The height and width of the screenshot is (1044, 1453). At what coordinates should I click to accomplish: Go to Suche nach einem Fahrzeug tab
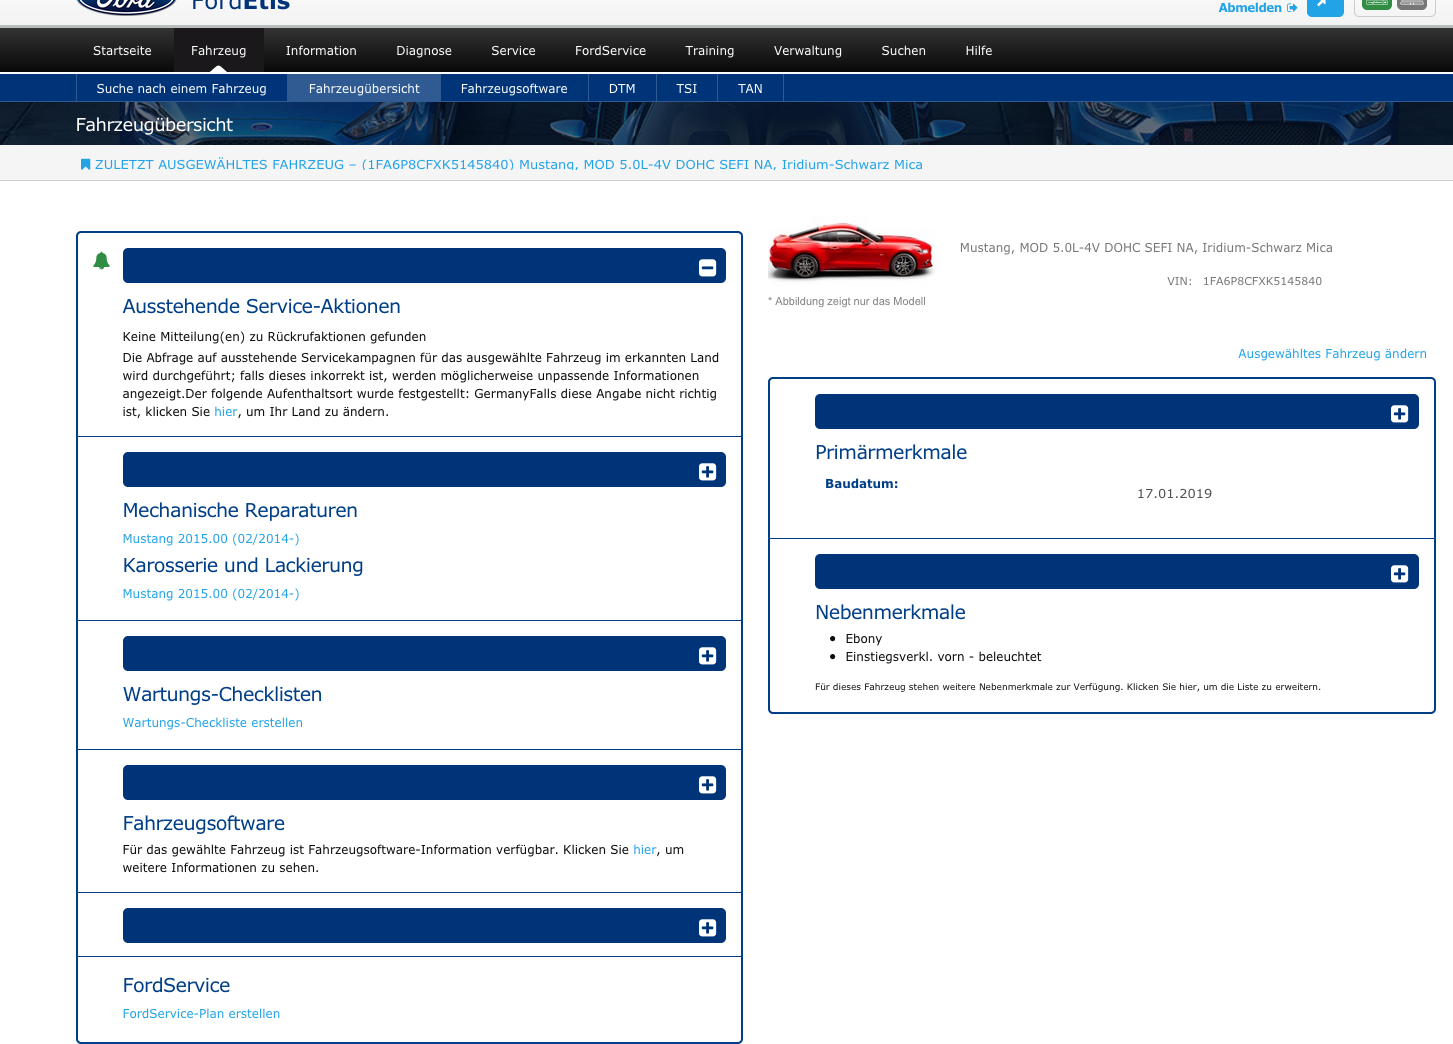(x=181, y=88)
